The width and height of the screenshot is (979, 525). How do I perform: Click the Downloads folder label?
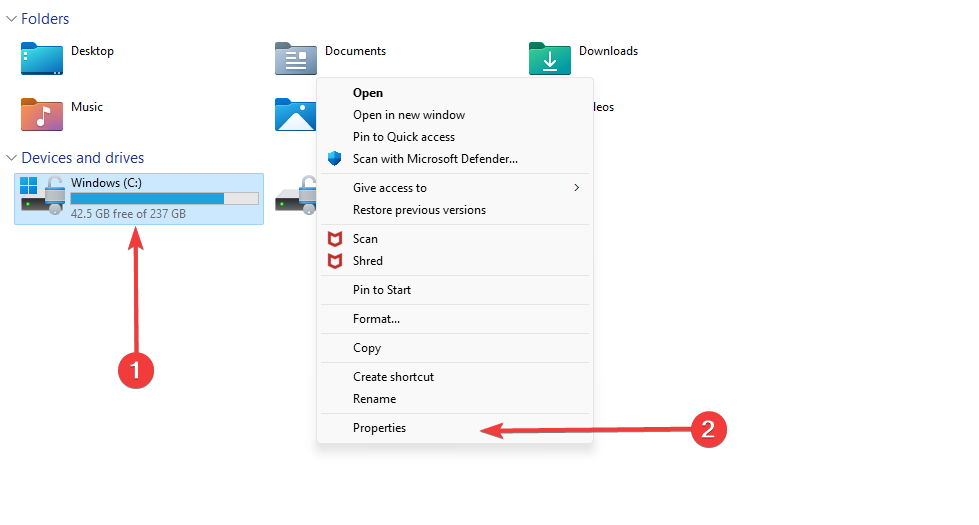[x=608, y=51]
